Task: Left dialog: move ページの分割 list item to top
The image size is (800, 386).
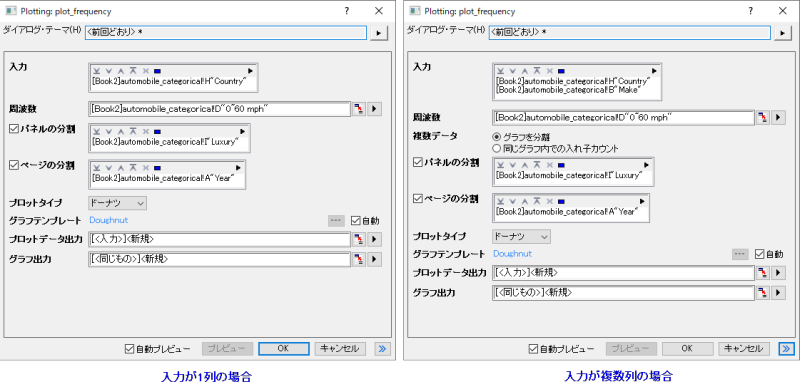Action: pyautogui.click(x=133, y=167)
